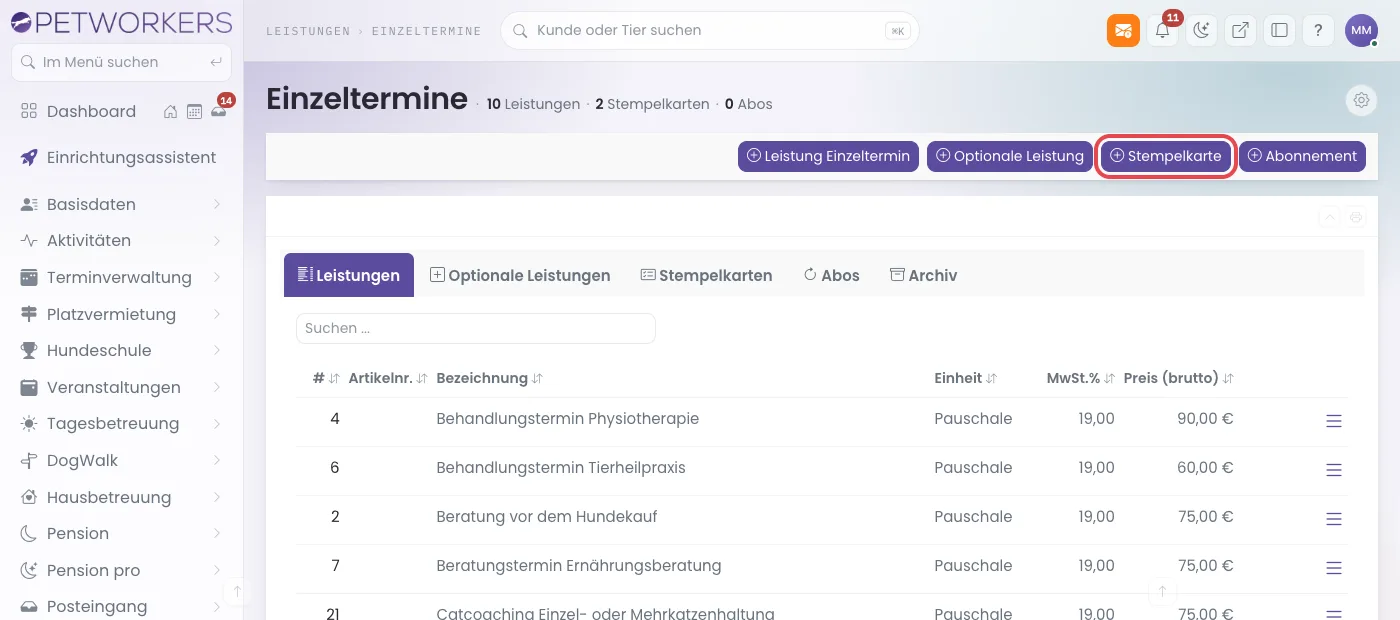The image size is (1400, 620).
Task: Open the orange mail inbox icon
Action: tap(1123, 30)
